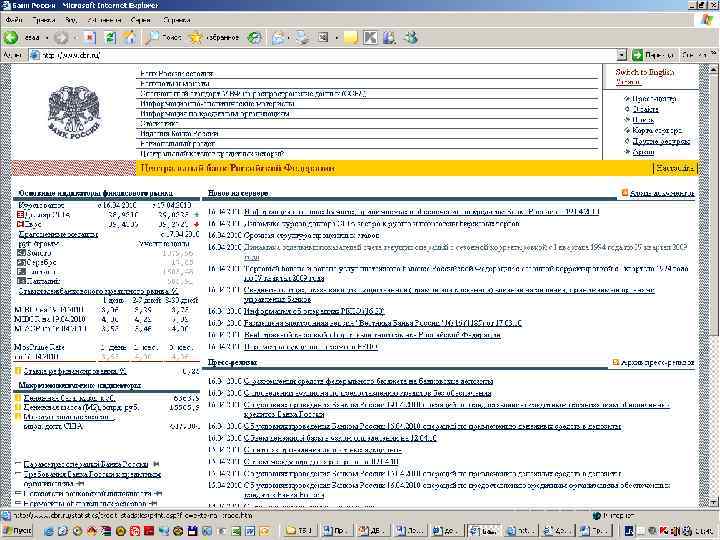Stop loading with the red X icon
This screenshot has width=720, height=540.
pos(89,38)
